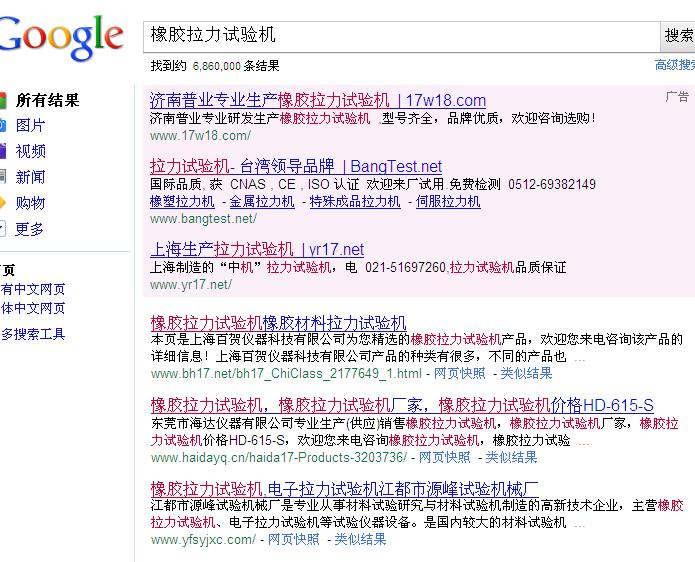This screenshot has height=562, width=695.
Task: Filter by 所有中文网页
Action: pyautogui.click(x=33, y=289)
